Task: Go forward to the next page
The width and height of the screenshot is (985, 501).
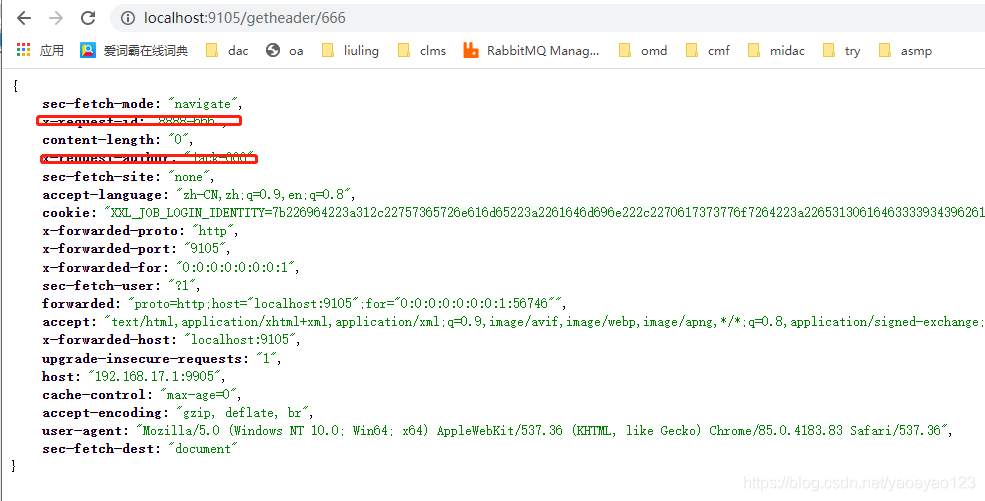Action: coord(56,18)
